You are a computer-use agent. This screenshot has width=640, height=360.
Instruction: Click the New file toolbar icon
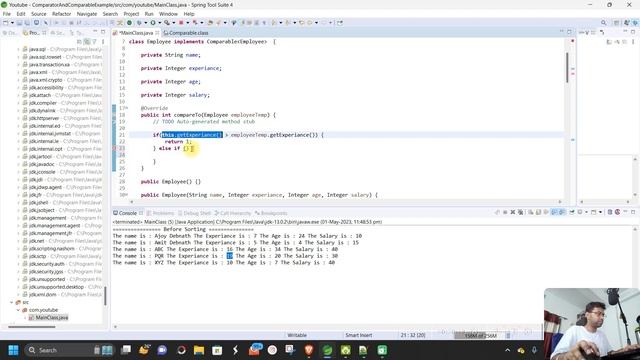tap(6, 23)
